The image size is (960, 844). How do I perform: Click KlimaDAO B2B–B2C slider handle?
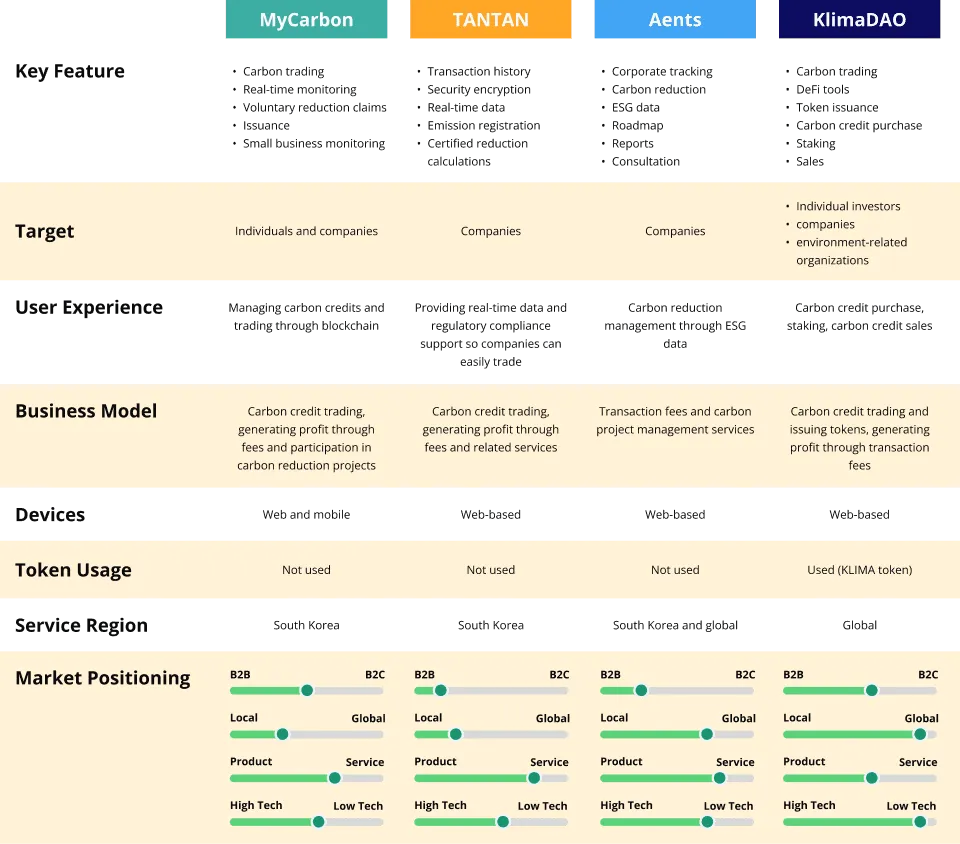coord(871,690)
